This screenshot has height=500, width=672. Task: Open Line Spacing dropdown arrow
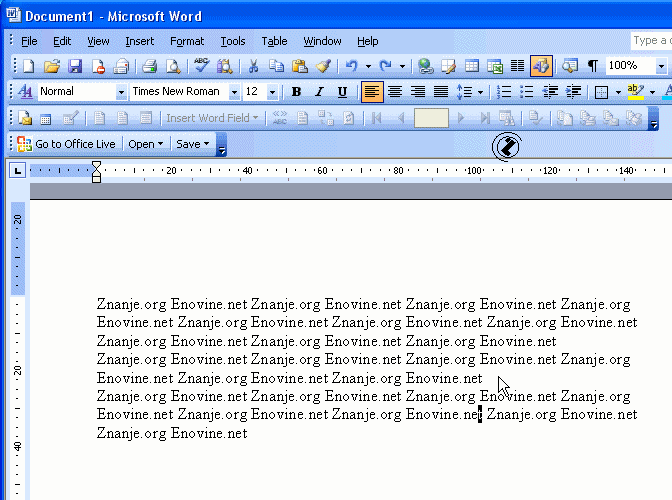point(480,92)
